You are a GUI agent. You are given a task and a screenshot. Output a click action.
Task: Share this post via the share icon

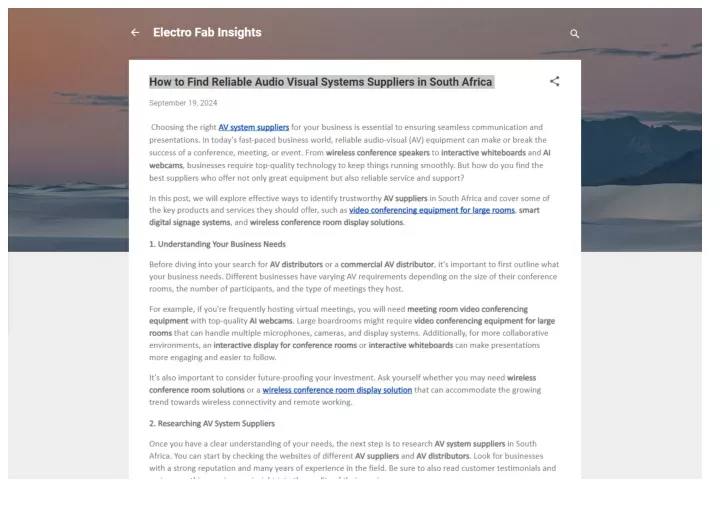click(x=555, y=81)
